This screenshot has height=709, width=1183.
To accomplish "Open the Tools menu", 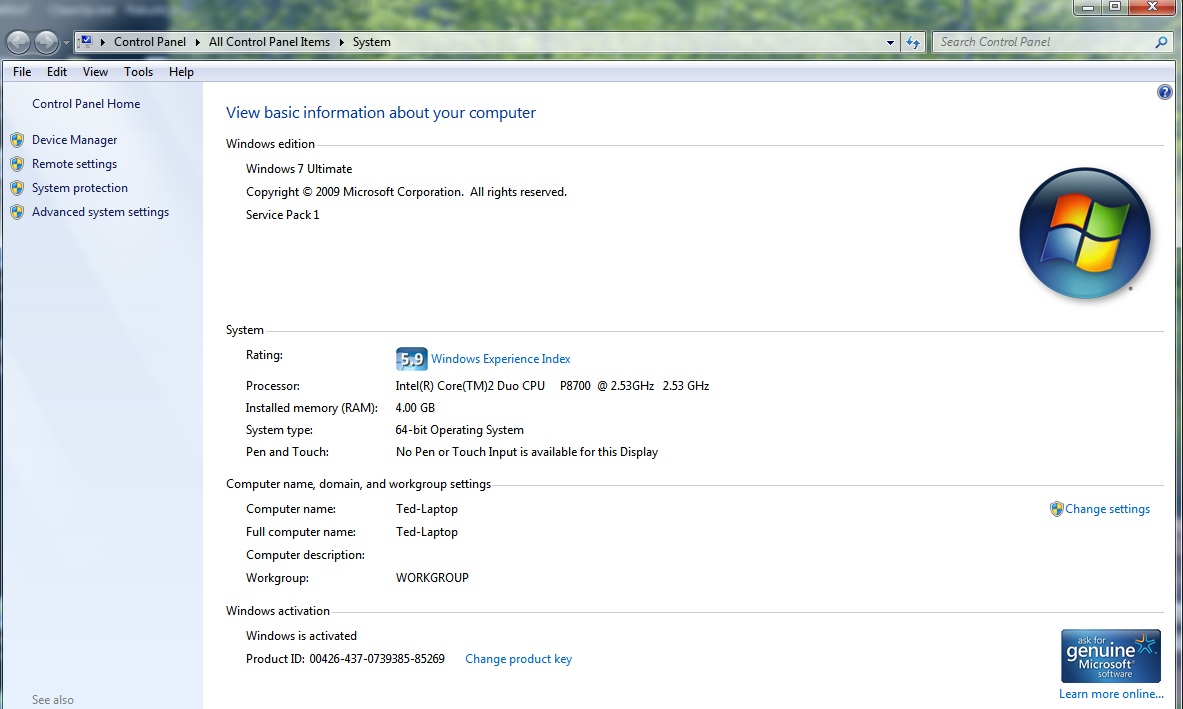I will (138, 72).
